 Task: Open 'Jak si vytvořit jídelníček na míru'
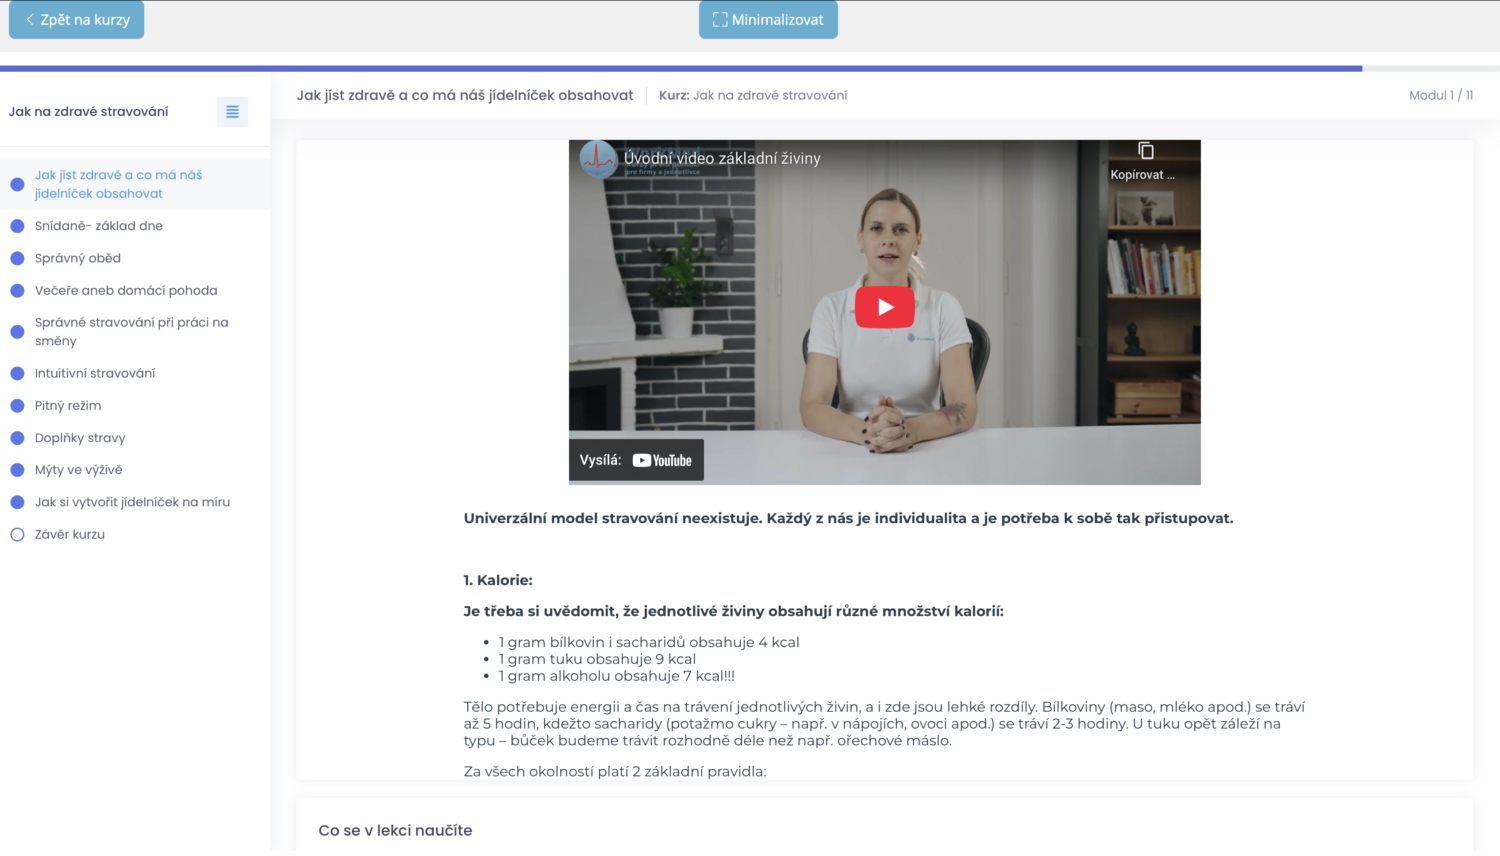(132, 502)
